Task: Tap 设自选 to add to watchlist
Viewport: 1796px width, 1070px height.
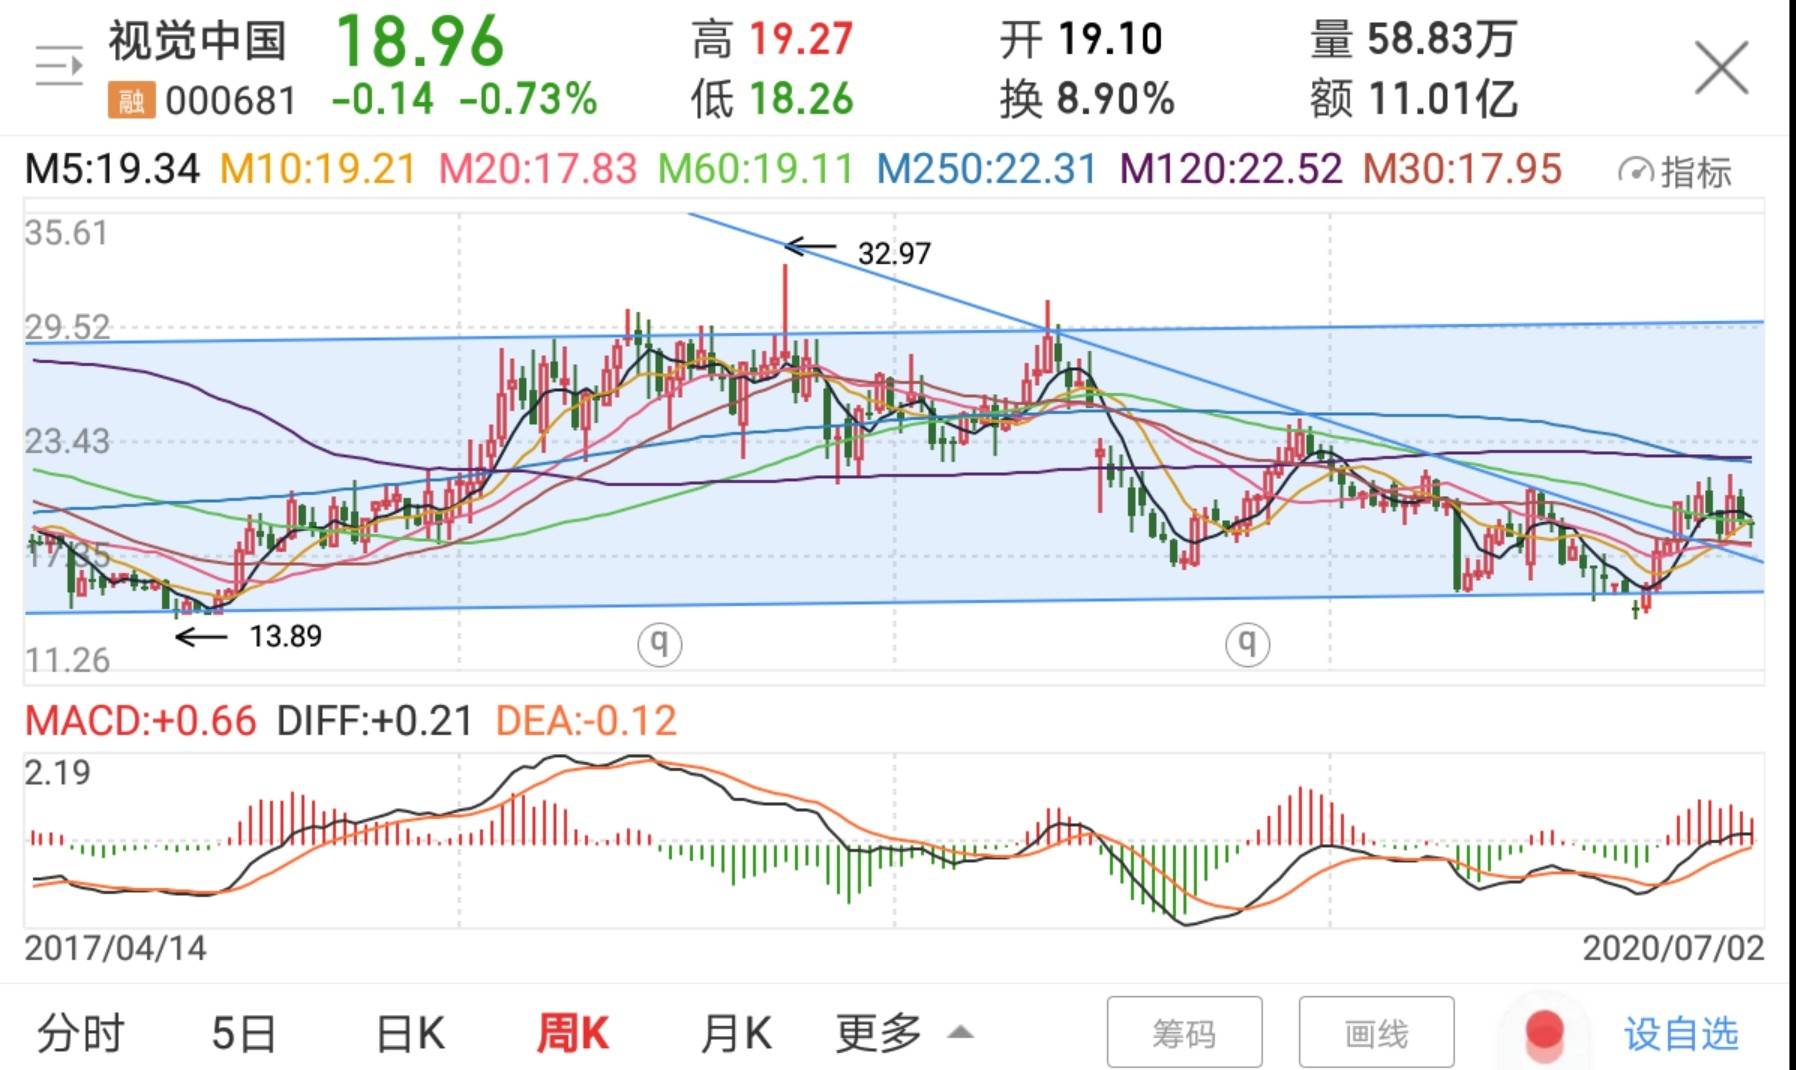Action: 1681,1033
